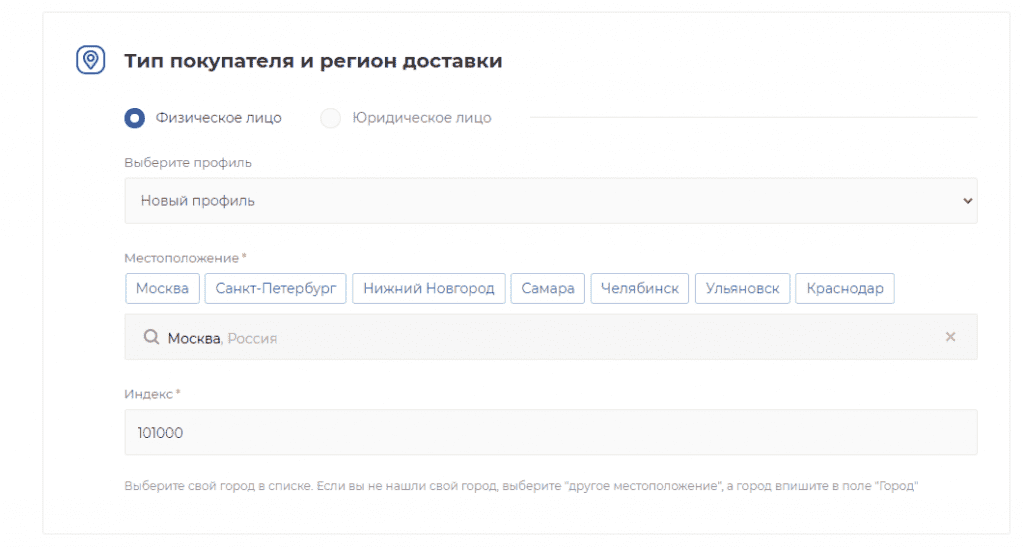Select the Юридическое лицо radio button
Viewport: 1024px width, 547px height.
pyautogui.click(x=331, y=118)
